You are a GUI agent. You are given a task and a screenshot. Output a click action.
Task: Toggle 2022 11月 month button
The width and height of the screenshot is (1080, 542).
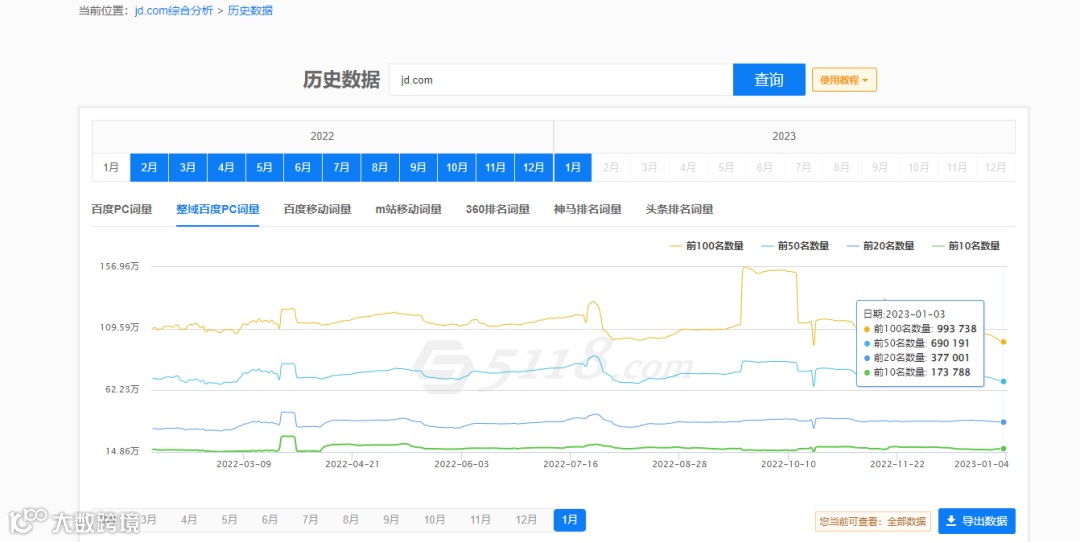[x=495, y=167]
